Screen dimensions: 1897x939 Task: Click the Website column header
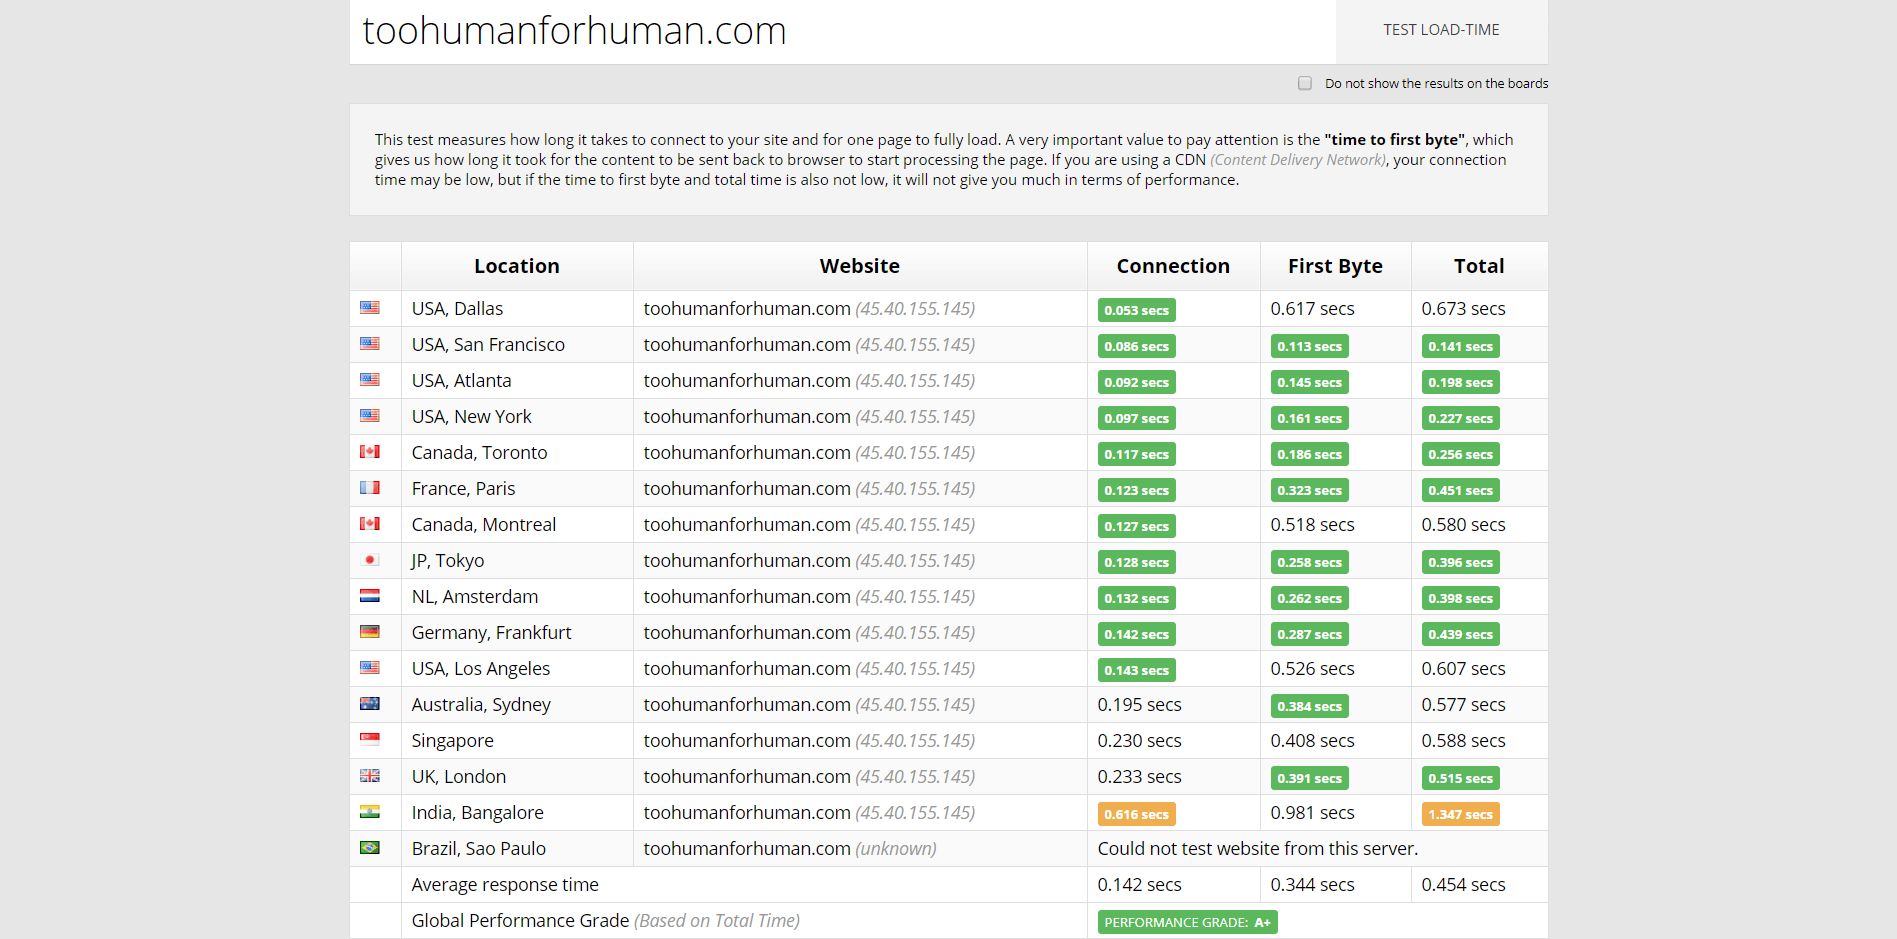pos(860,266)
